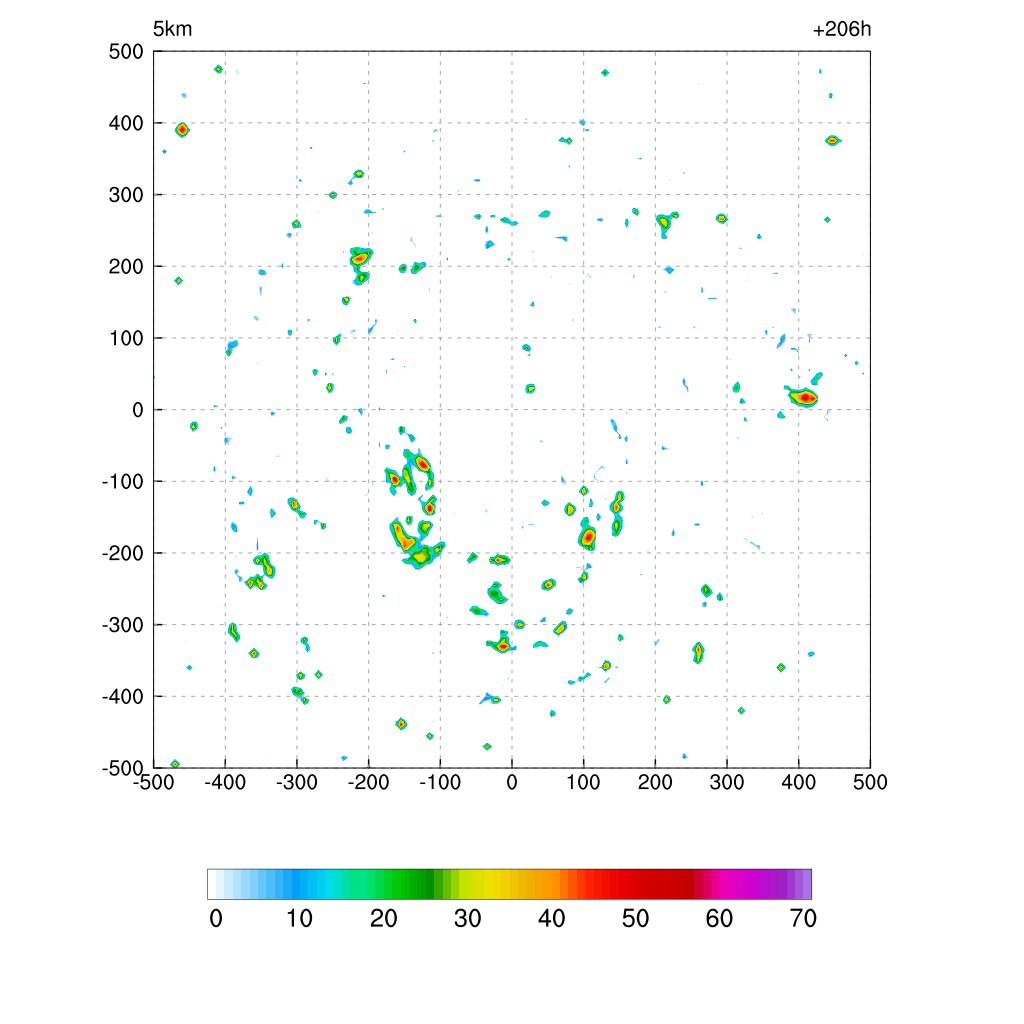
Task: Click the colorbar label 30
Action: [468, 919]
